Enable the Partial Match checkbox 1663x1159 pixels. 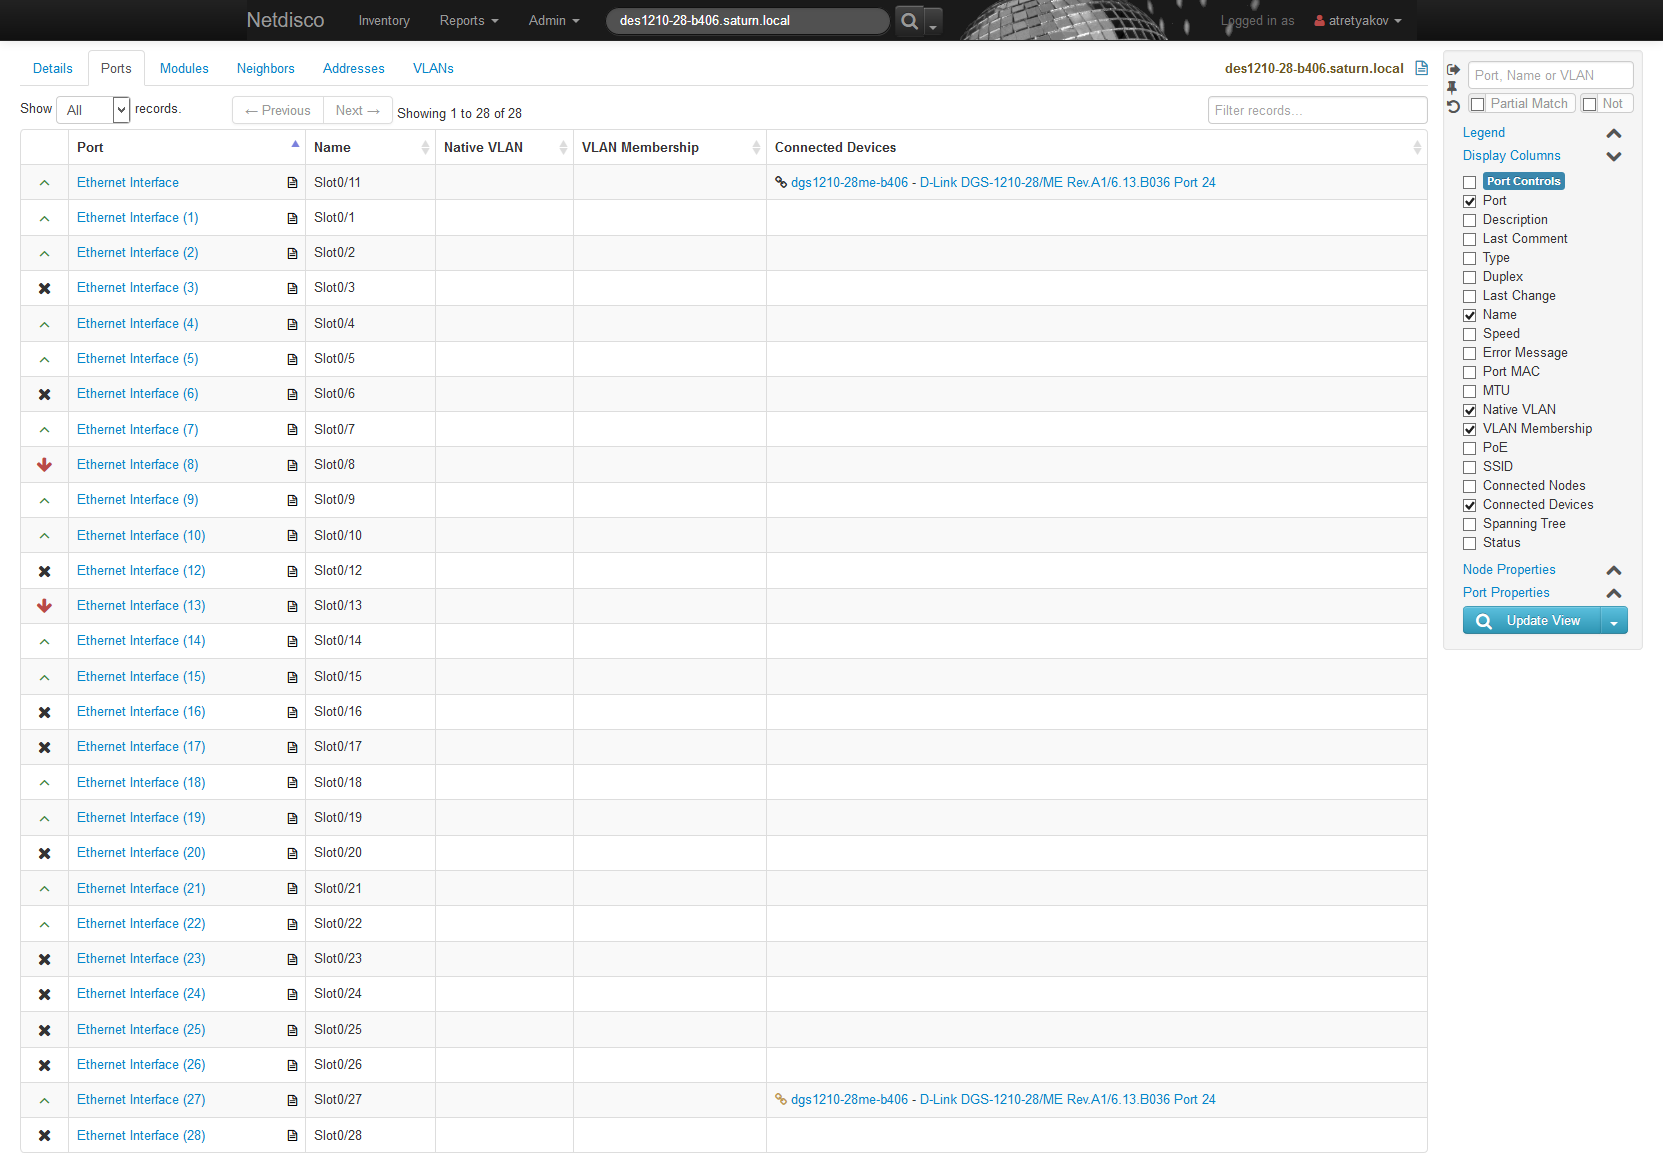[1478, 103]
